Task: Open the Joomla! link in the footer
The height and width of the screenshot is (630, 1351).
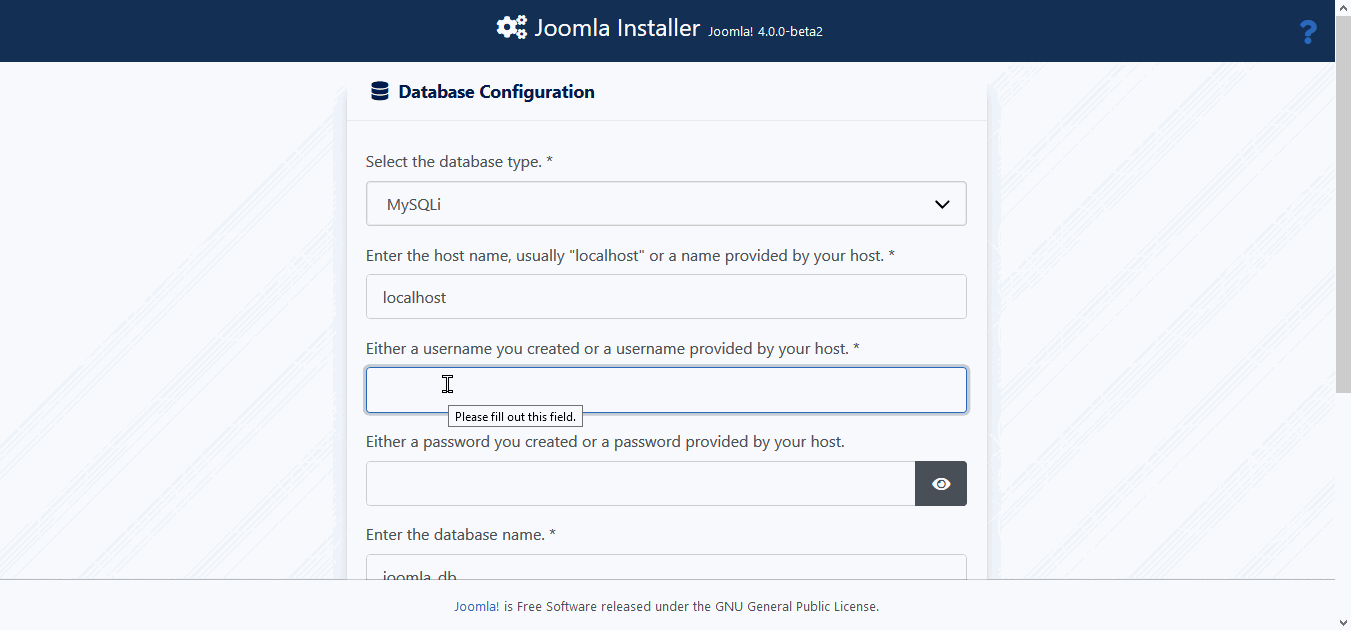Action: (476, 606)
